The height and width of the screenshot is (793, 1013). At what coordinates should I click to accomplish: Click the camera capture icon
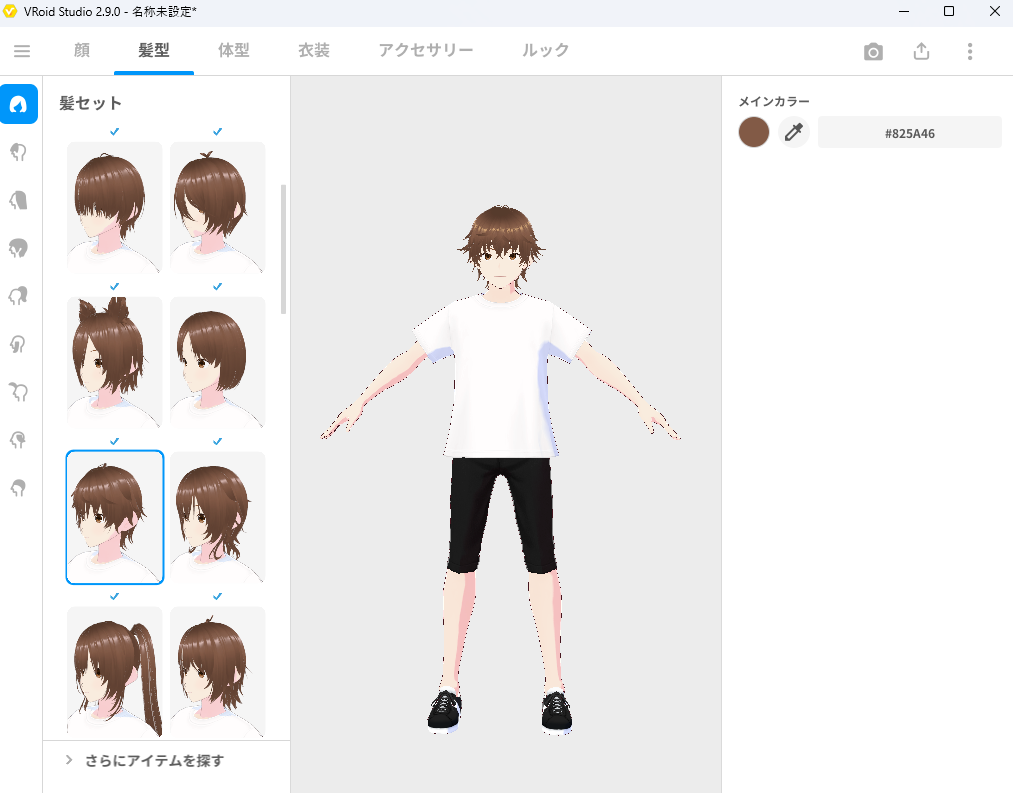[873, 52]
